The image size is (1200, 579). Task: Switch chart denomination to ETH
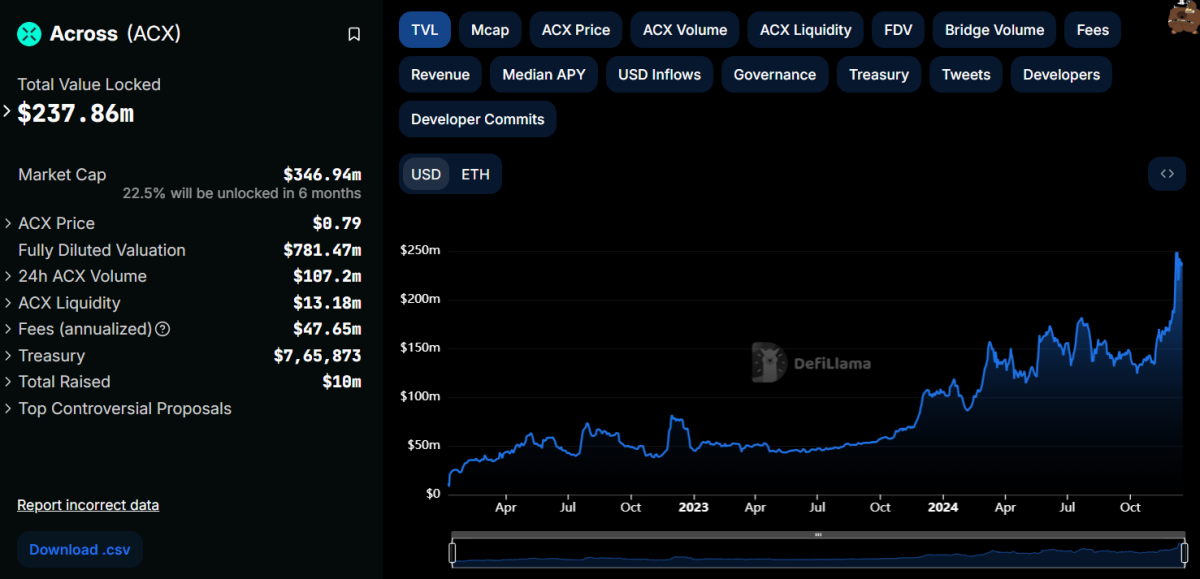[x=476, y=174]
